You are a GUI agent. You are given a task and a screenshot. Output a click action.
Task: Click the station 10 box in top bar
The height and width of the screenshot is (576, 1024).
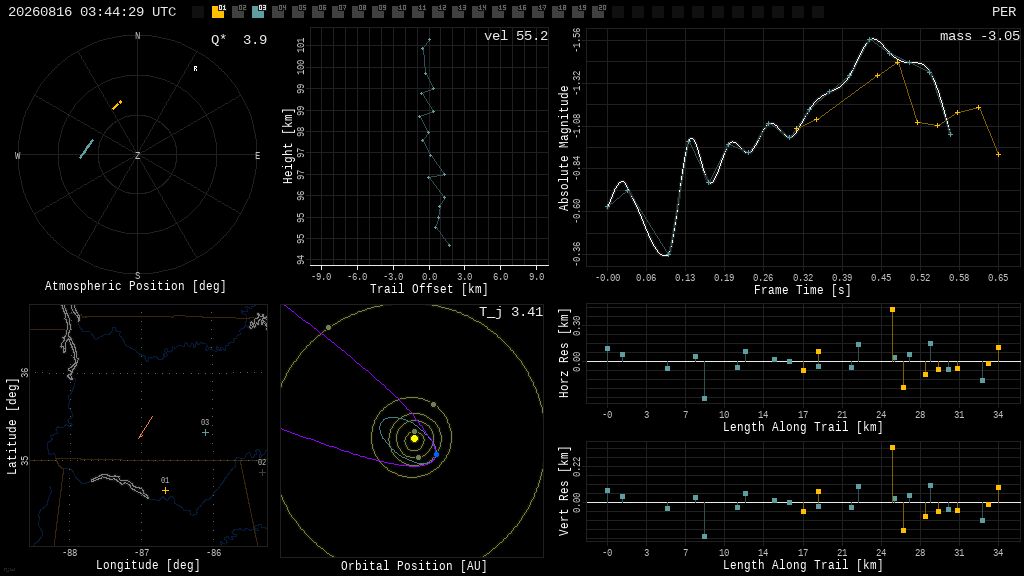pos(398,12)
